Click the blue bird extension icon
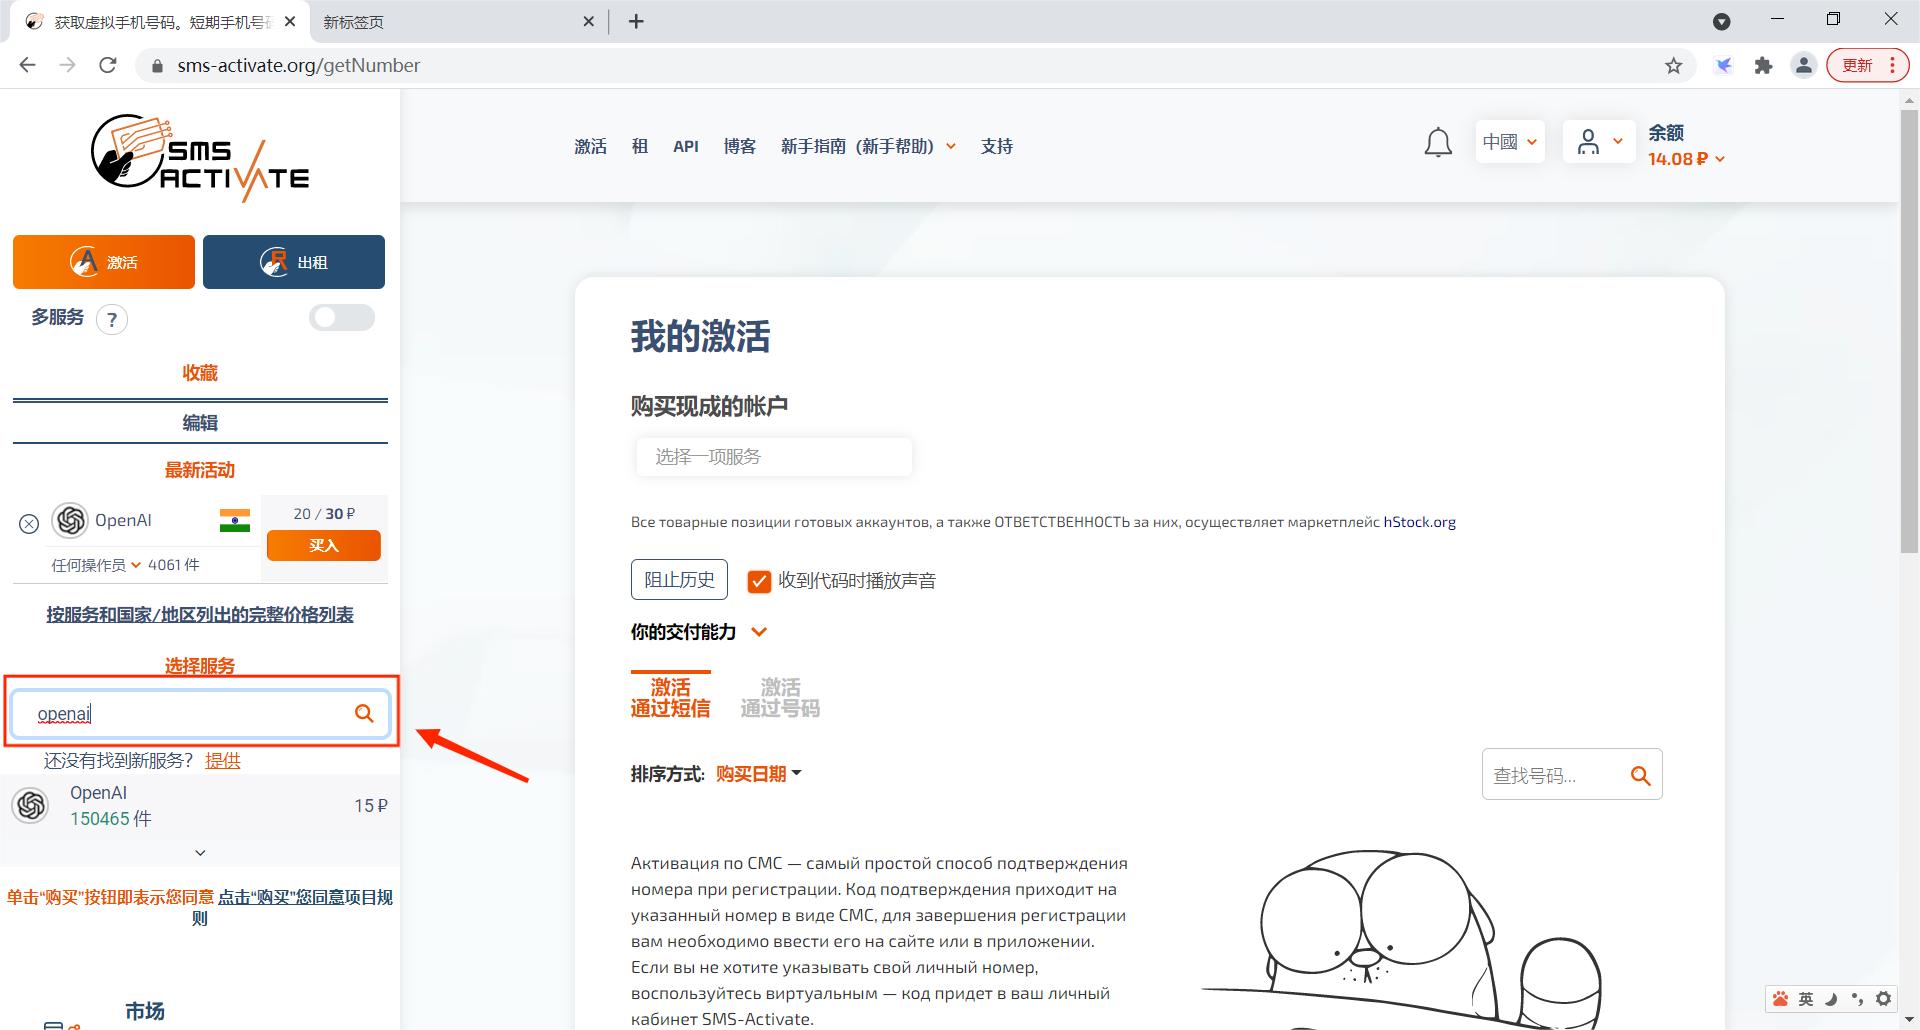The image size is (1920, 1030). pyautogui.click(x=1724, y=66)
